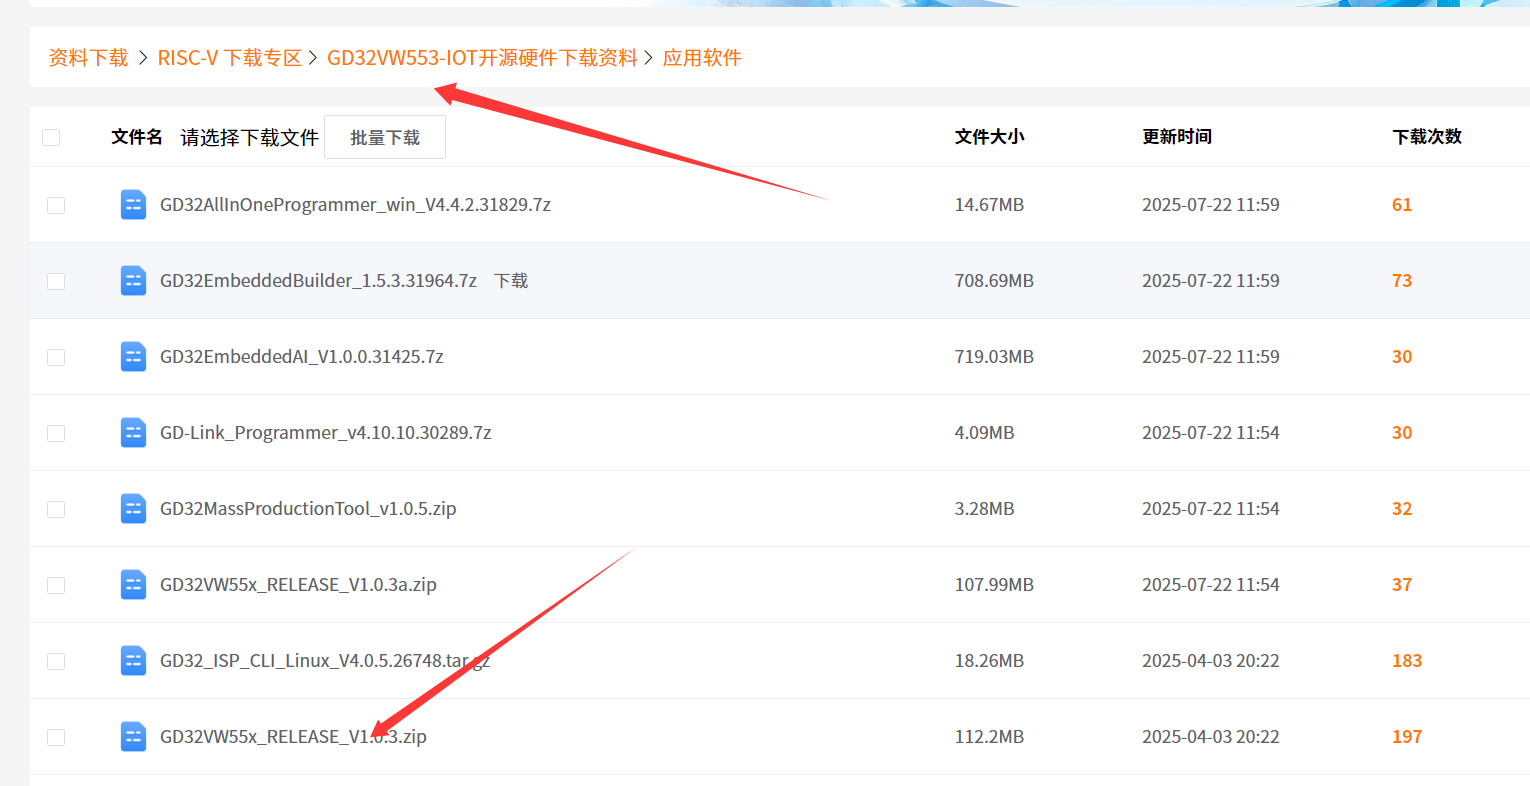Viewport: 1530px width, 786px height.
Task: Select checkbox for GD32MassProductionTool row
Action: point(56,509)
